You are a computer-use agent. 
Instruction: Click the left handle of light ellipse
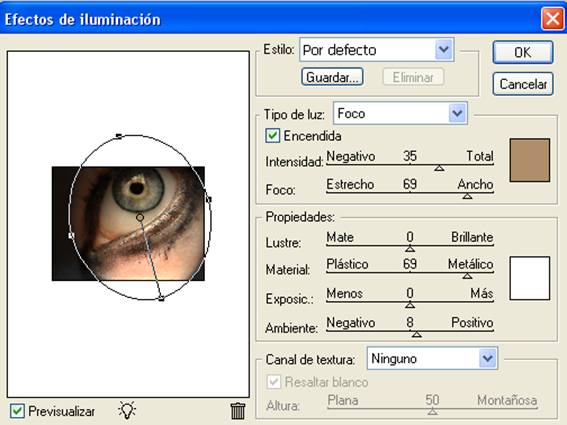point(71,235)
